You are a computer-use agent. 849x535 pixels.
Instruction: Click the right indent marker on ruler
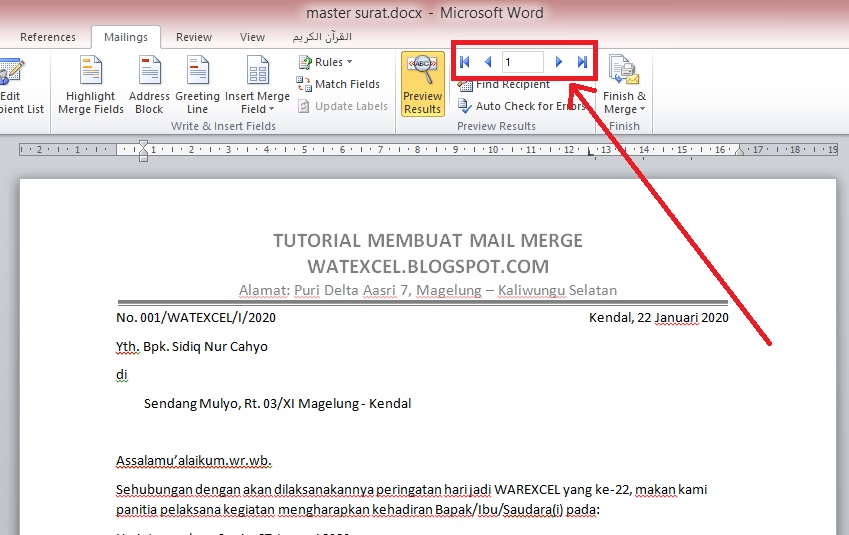point(739,152)
